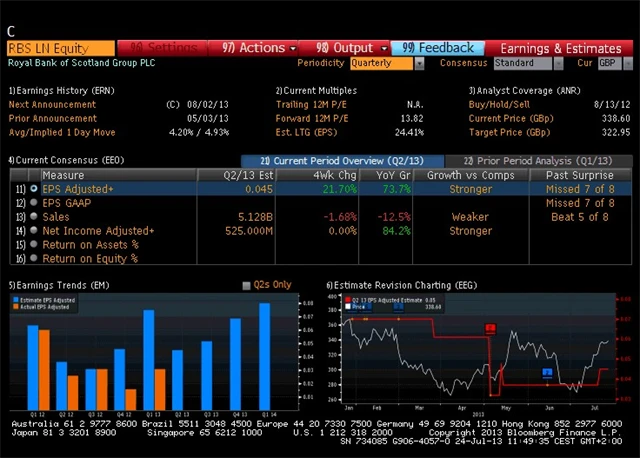Click the 5.128B Sales estimate value

point(255,217)
